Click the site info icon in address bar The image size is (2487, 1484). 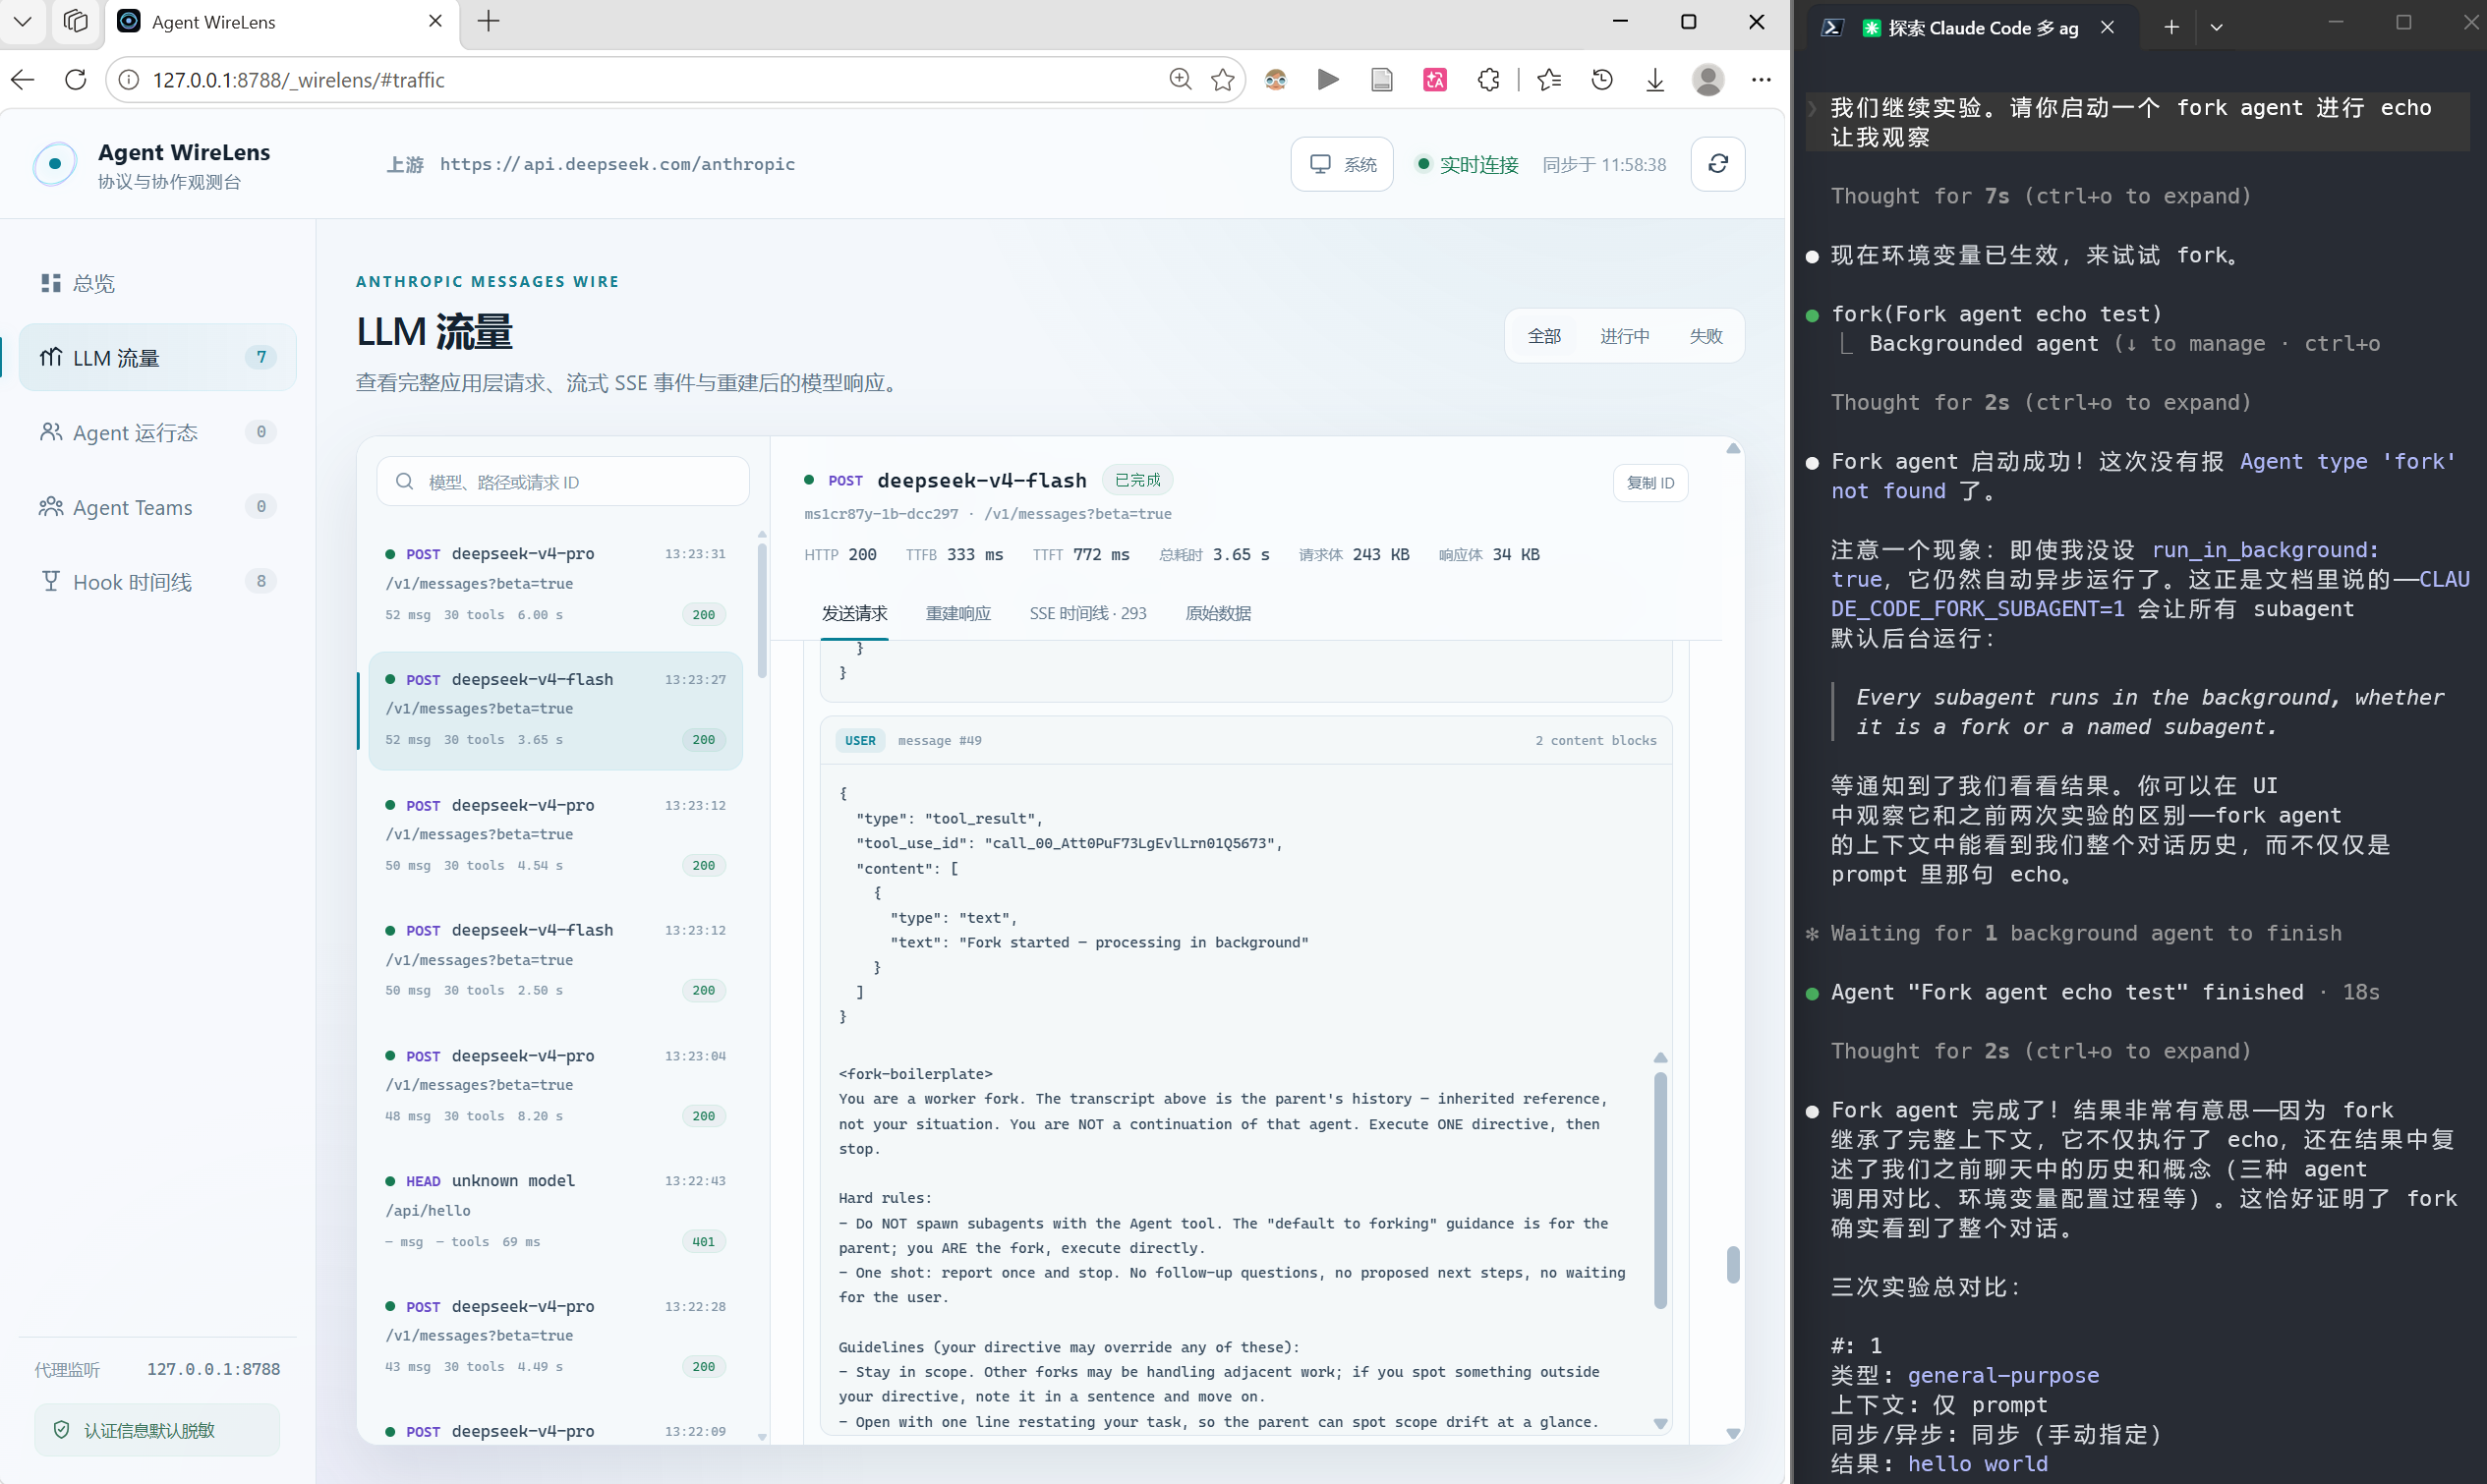click(129, 79)
